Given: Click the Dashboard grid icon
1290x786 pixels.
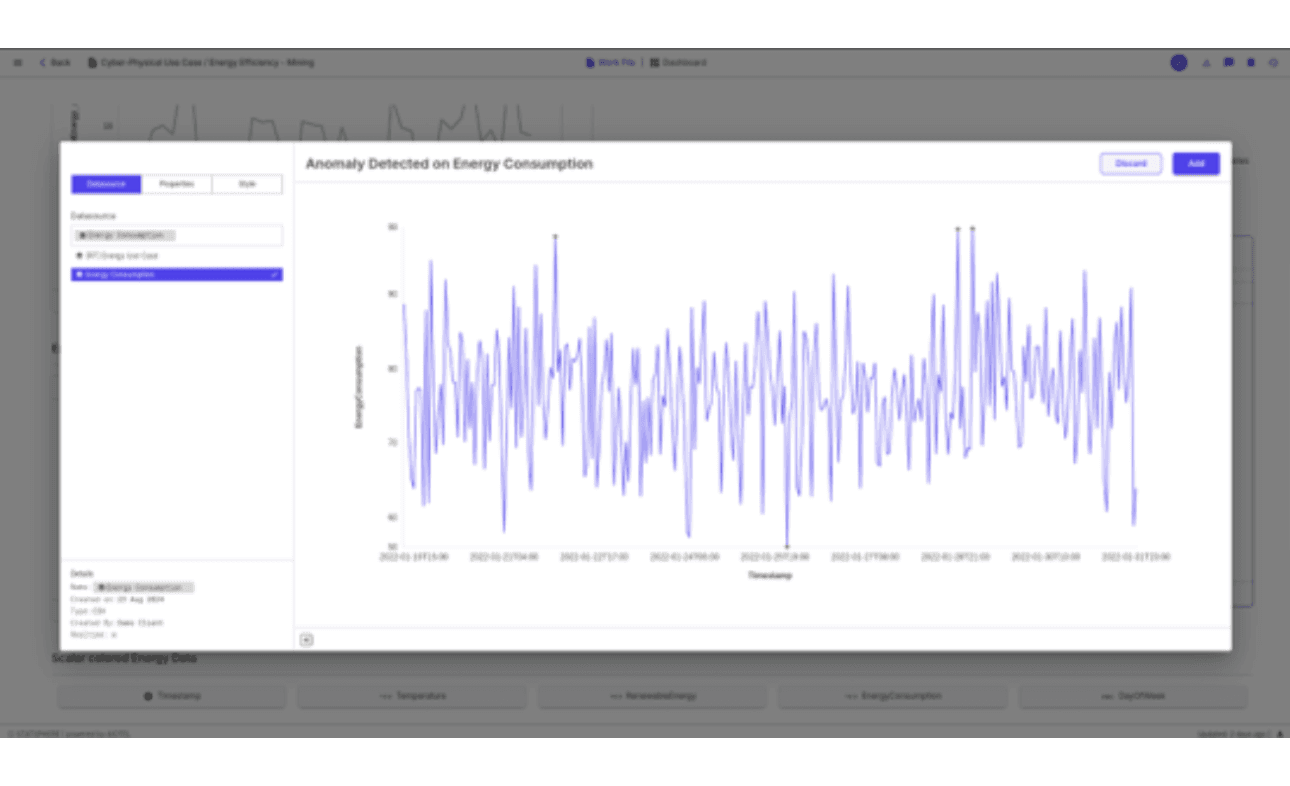Looking at the screenshot, I should (x=655, y=62).
